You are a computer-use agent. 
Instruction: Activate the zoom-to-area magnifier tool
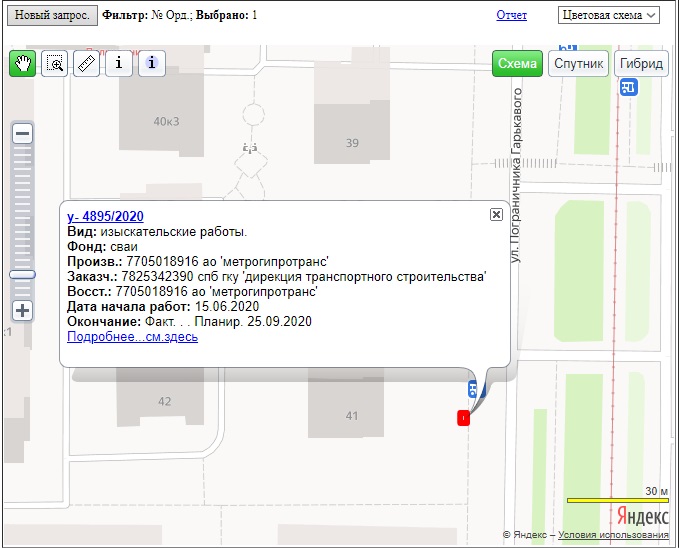pyautogui.click(x=55, y=63)
